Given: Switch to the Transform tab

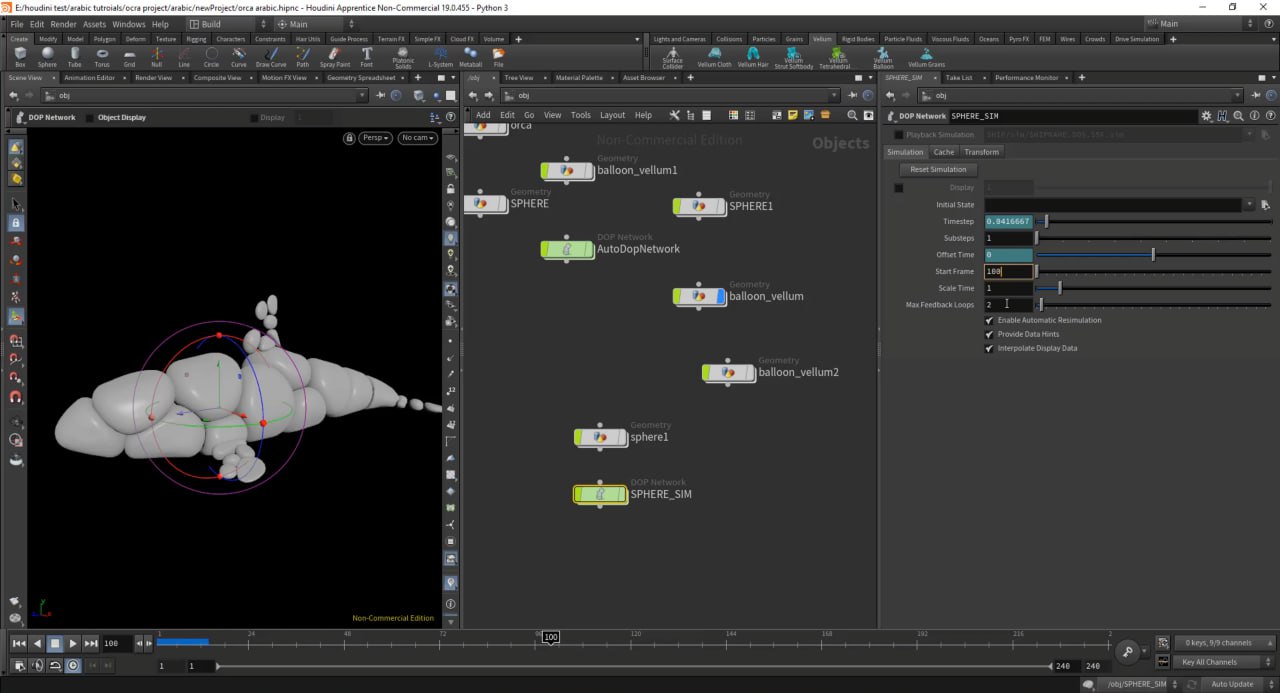Looking at the screenshot, I should pyautogui.click(x=982, y=152).
